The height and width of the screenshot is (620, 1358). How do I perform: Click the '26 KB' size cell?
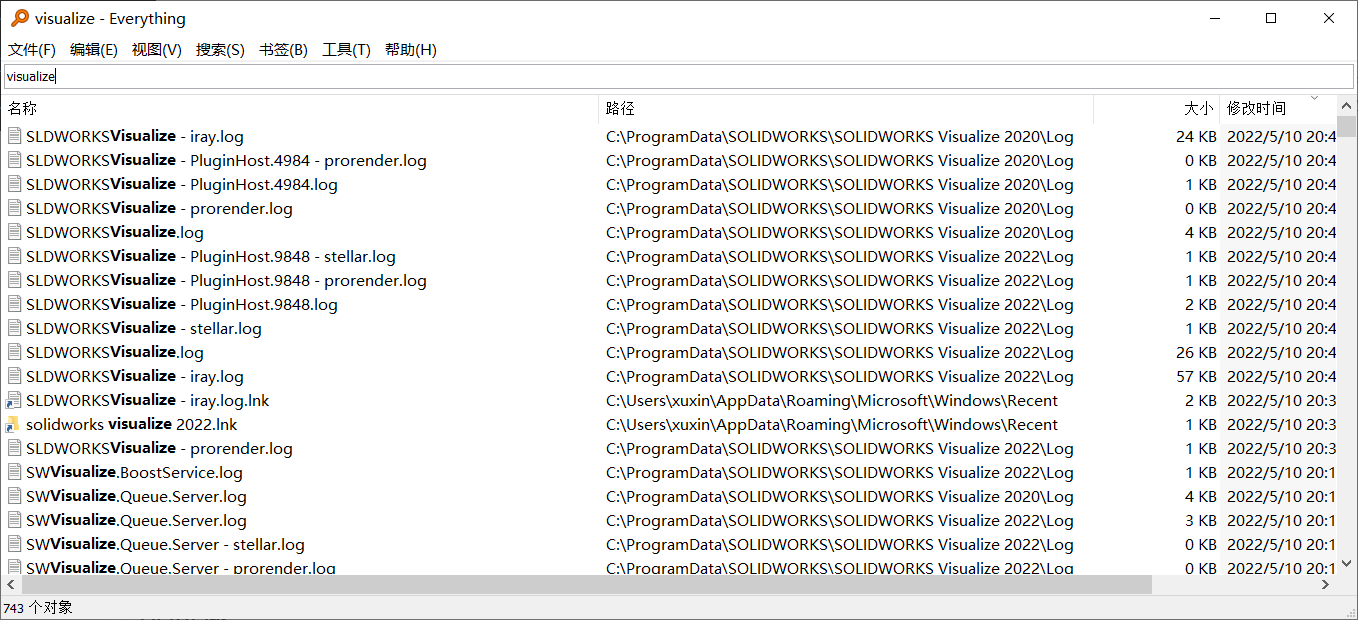point(1196,352)
